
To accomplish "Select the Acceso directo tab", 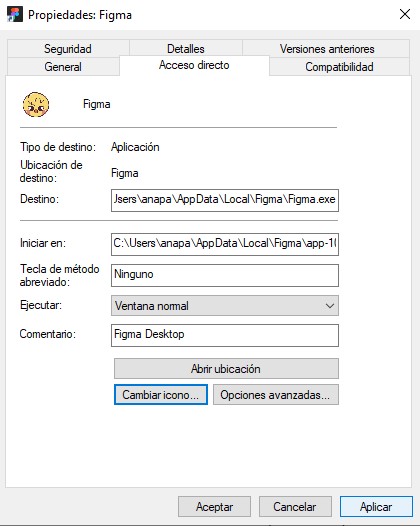I will 194,65.
